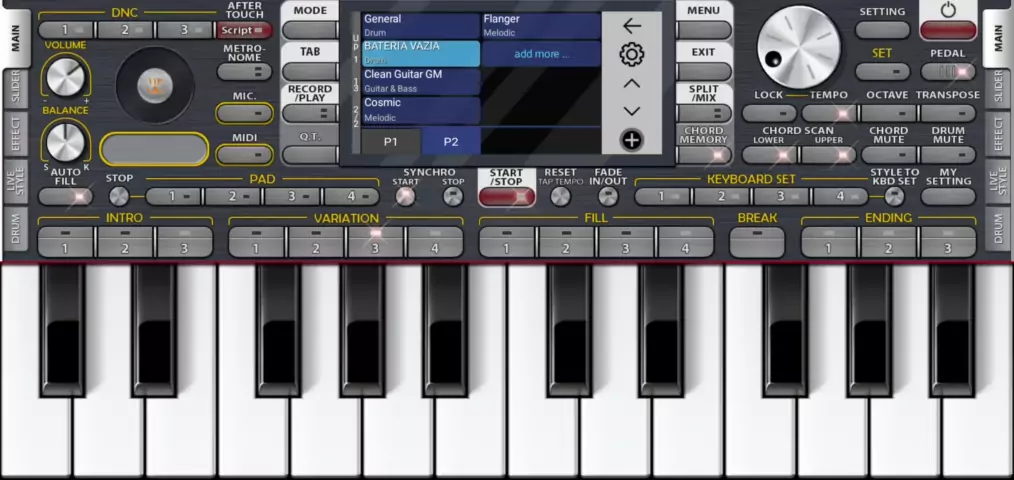Screen dimensions: 1014x480
Task: Click the up chevron in display panel
Action: coord(631,84)
